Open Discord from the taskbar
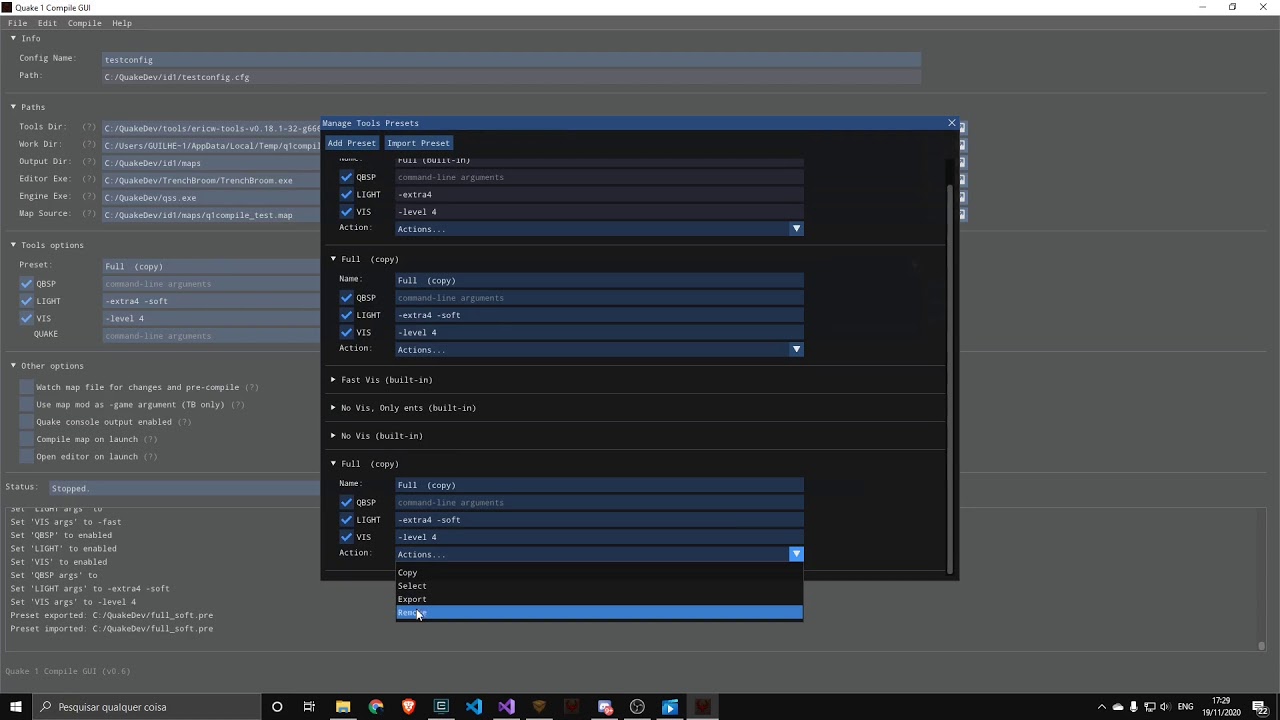Screen dimensions: 1280x720 tap(605, 707)
